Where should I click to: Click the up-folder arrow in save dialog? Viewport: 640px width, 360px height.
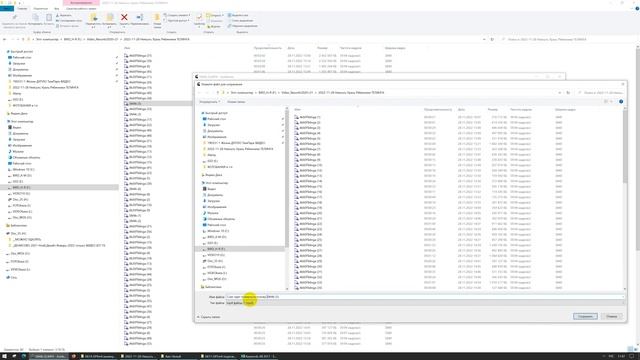218,93
